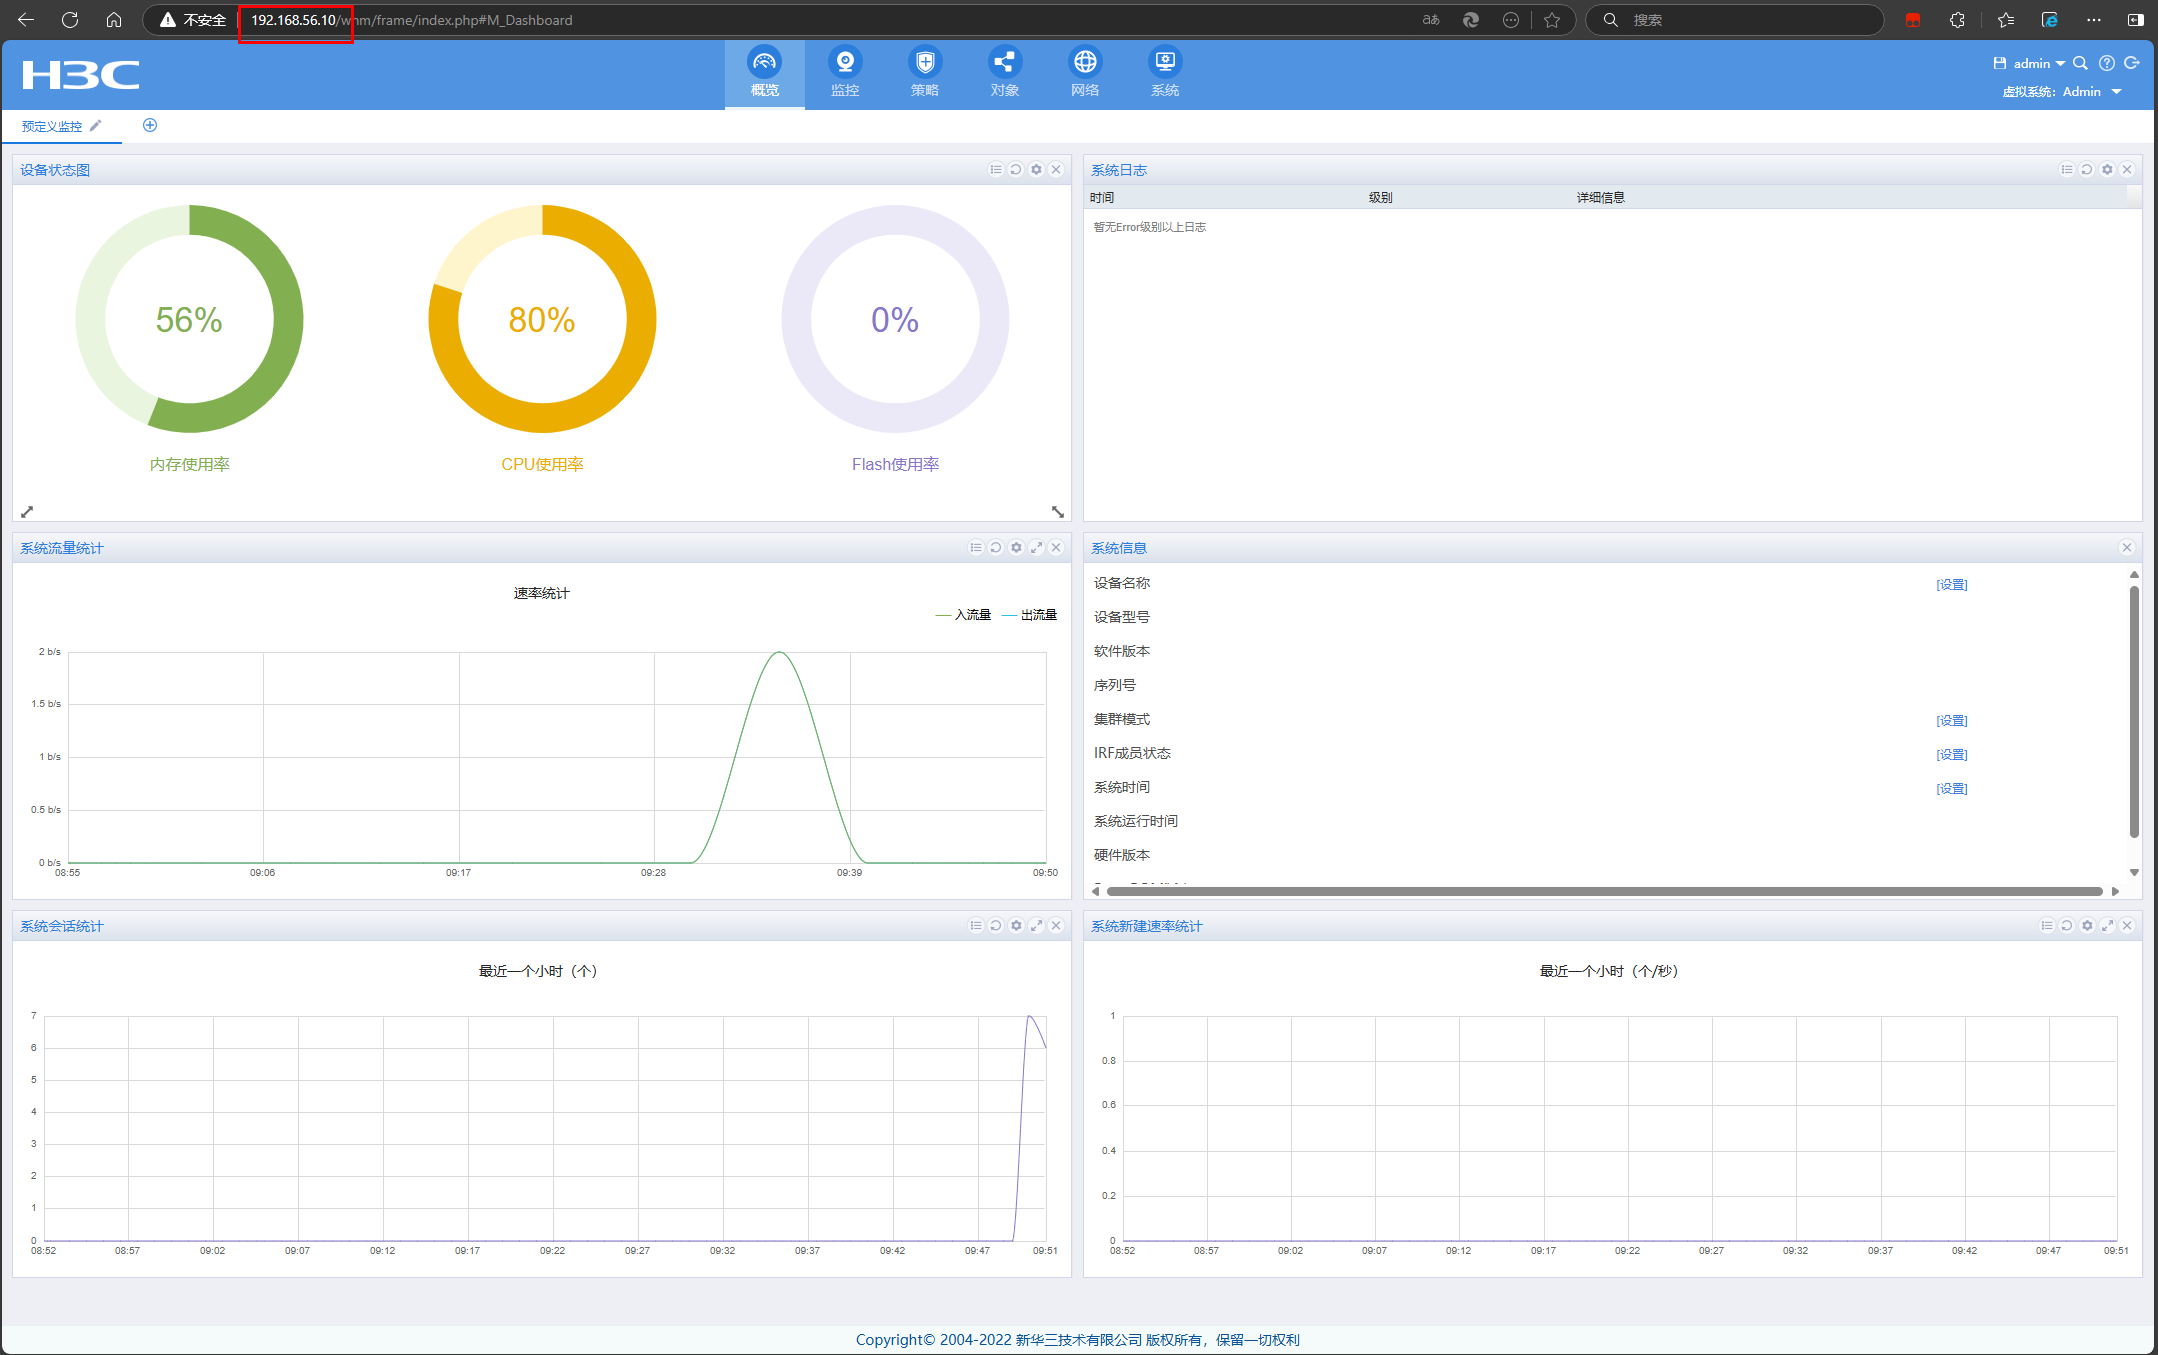
Task: Switch to the 策略 navigation menu
Action: [925, 73]
